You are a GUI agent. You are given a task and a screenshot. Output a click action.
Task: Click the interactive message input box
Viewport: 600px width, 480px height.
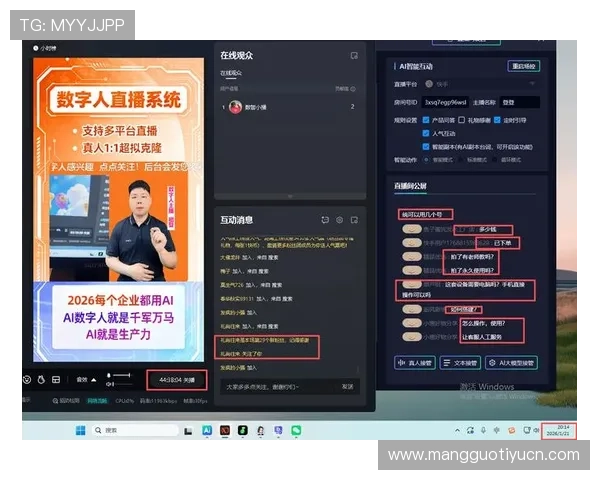tap(279, 387)
